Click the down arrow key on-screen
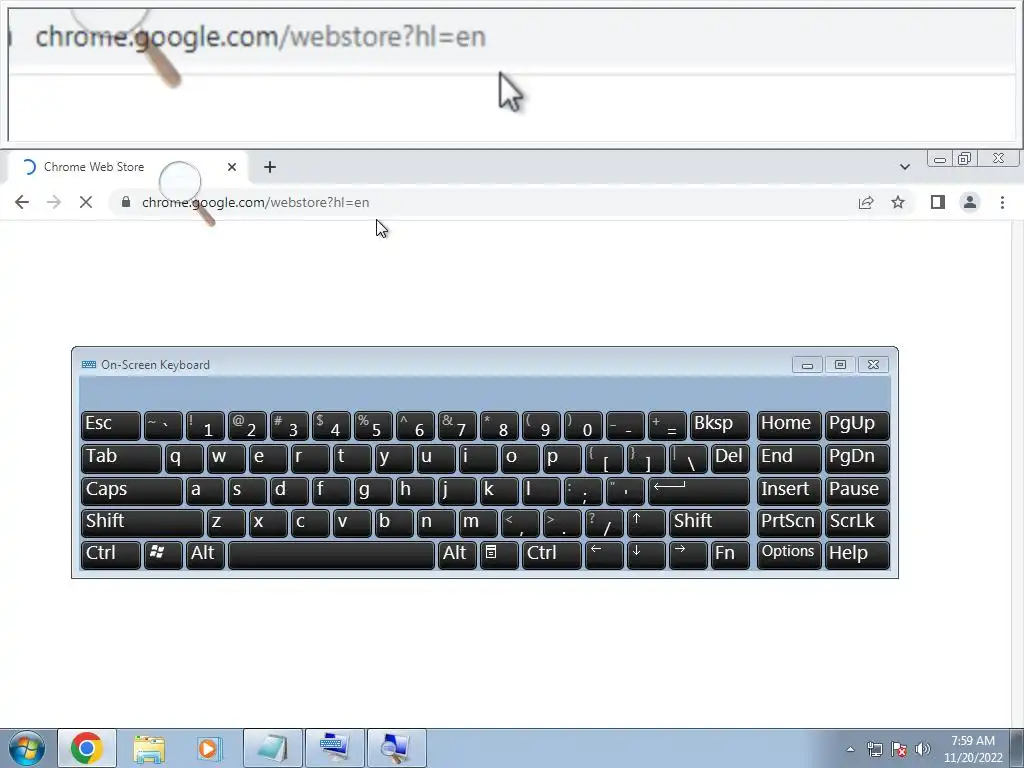 pos(646,555)
